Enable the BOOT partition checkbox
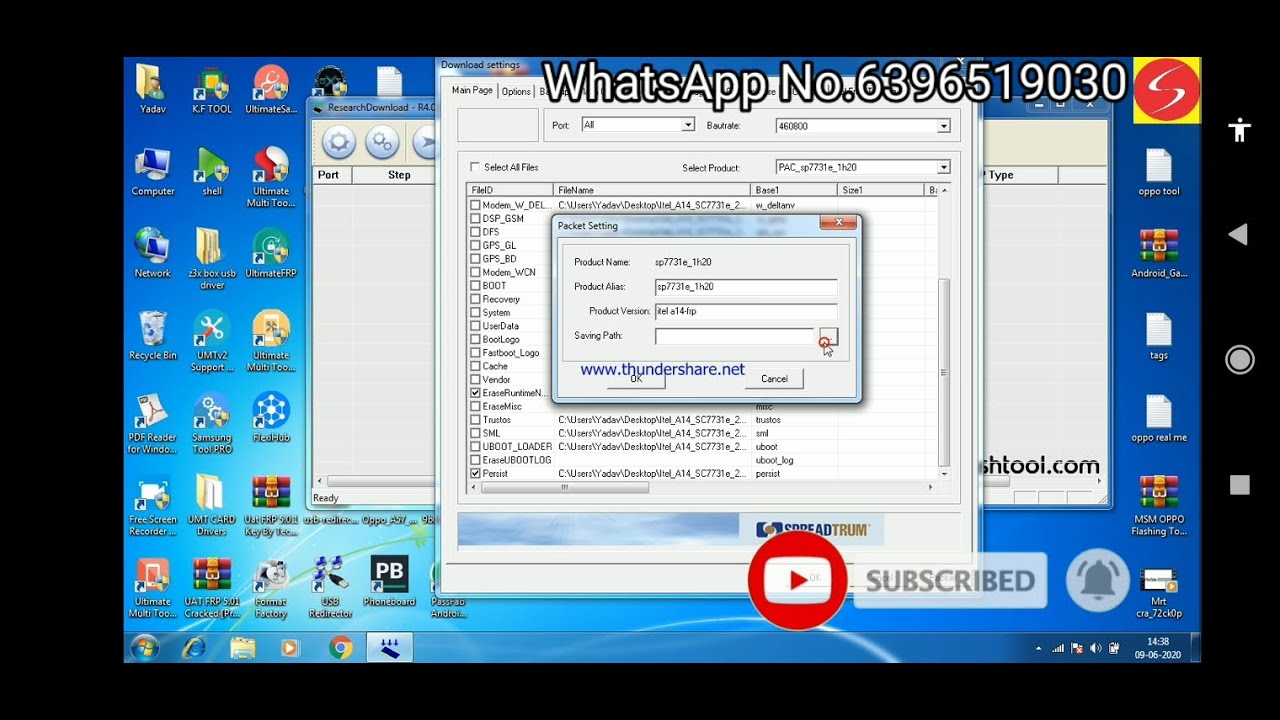 point(476,285)
